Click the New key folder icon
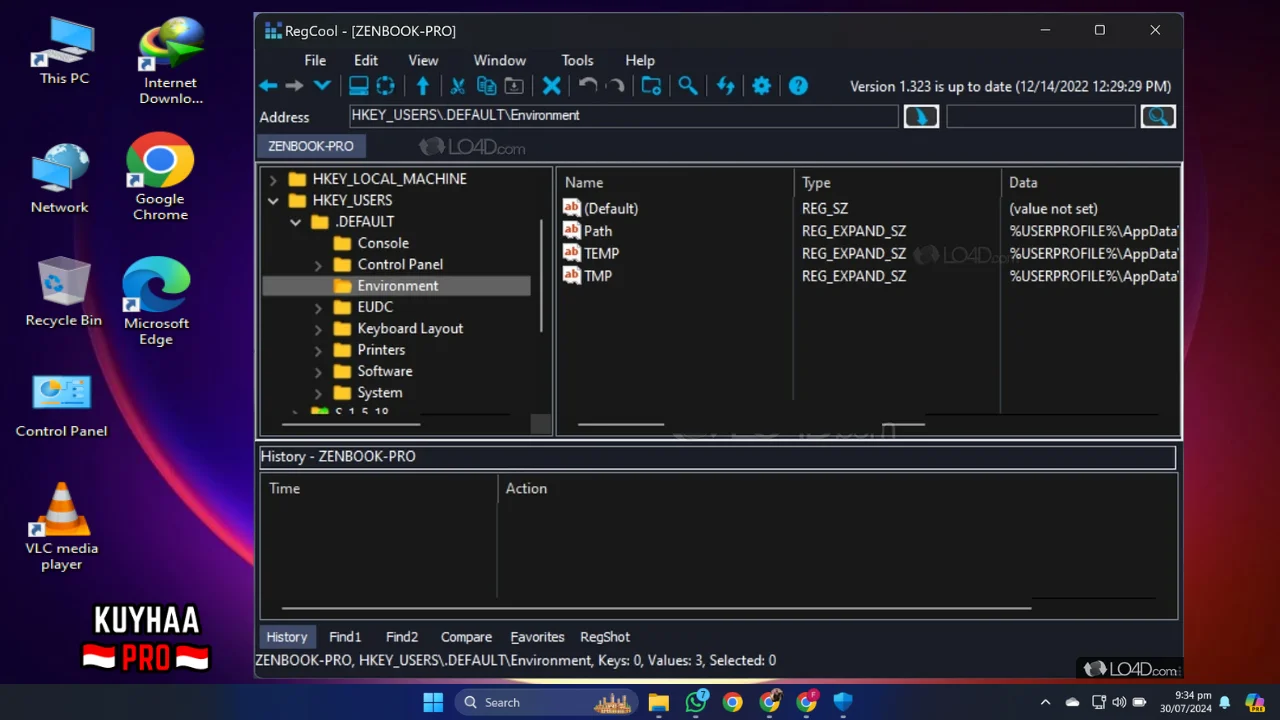This screenshot has height=720, width=1280. (651, 86)
